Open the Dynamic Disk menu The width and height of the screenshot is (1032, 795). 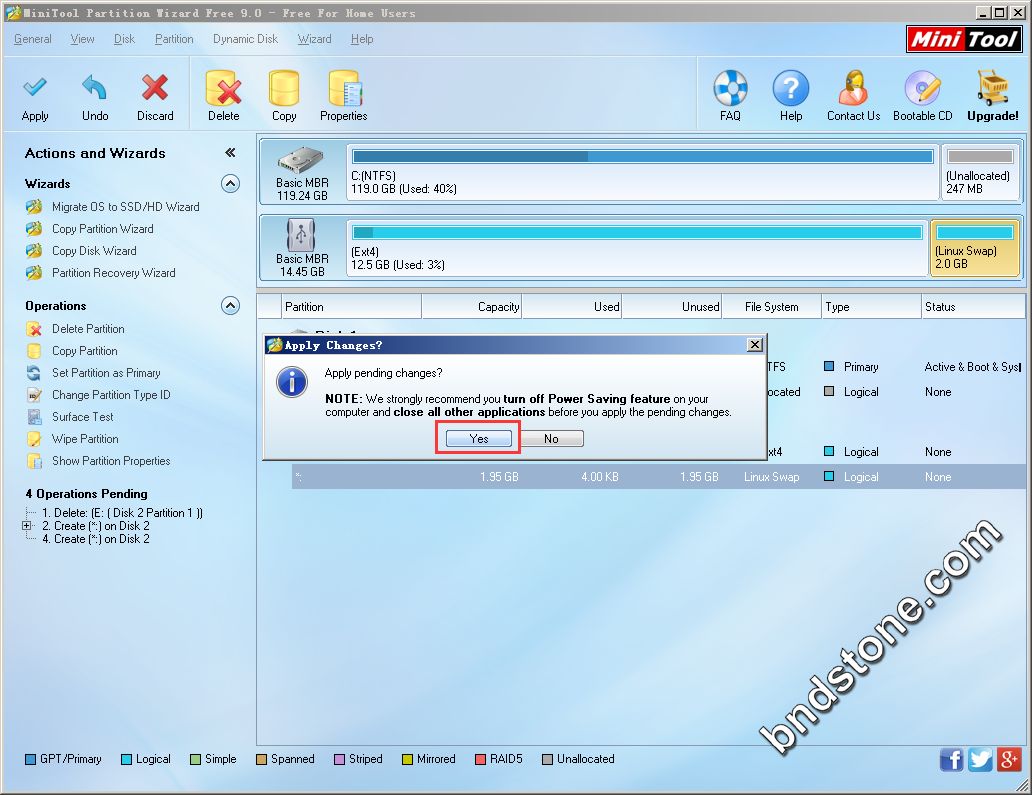pyautogui.click(x=245, y=39)
